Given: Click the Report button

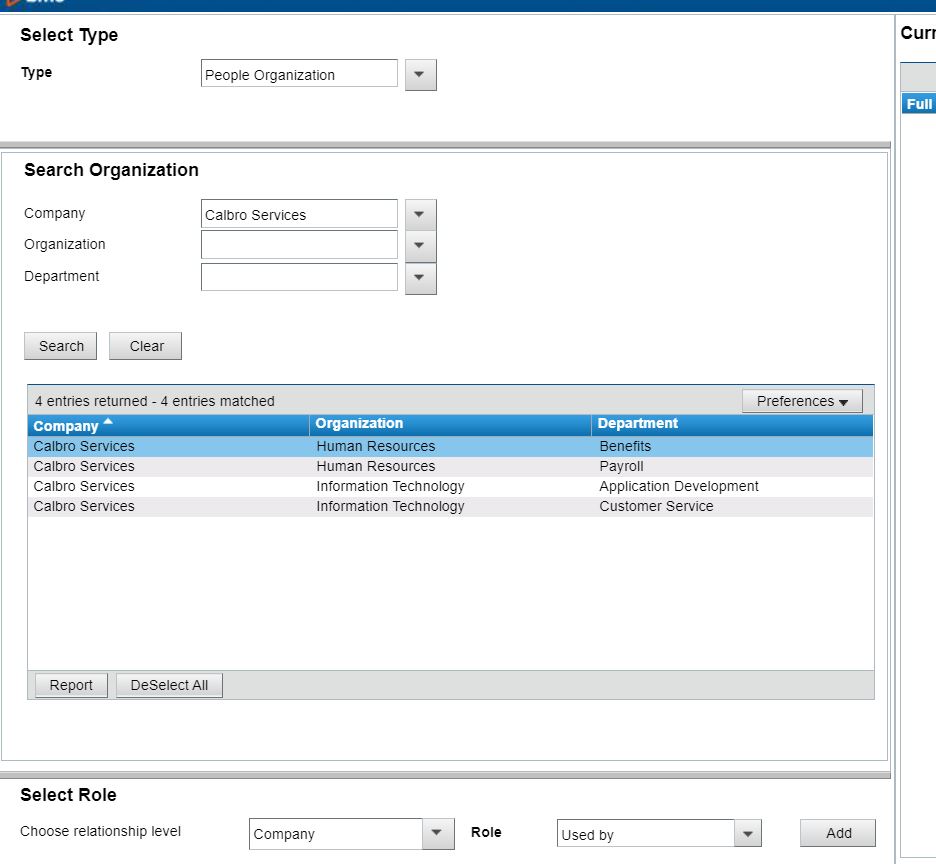Looking at the screenshot, I should (71, 685).
